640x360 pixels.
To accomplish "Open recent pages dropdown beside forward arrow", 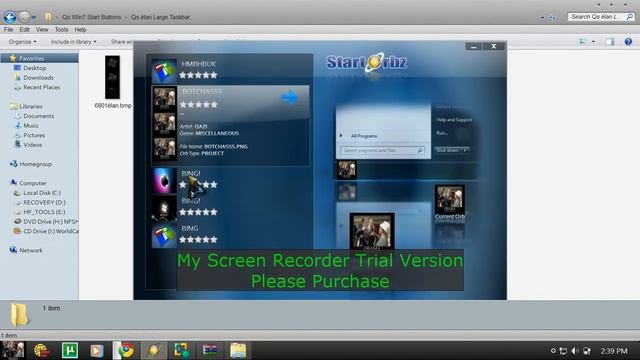I will pyautogui.click(x=34, y=18).
